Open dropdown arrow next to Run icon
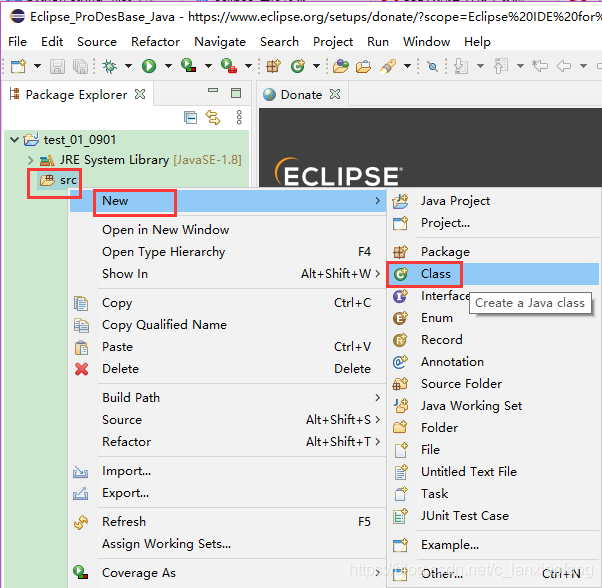 (x=168, y=66)
